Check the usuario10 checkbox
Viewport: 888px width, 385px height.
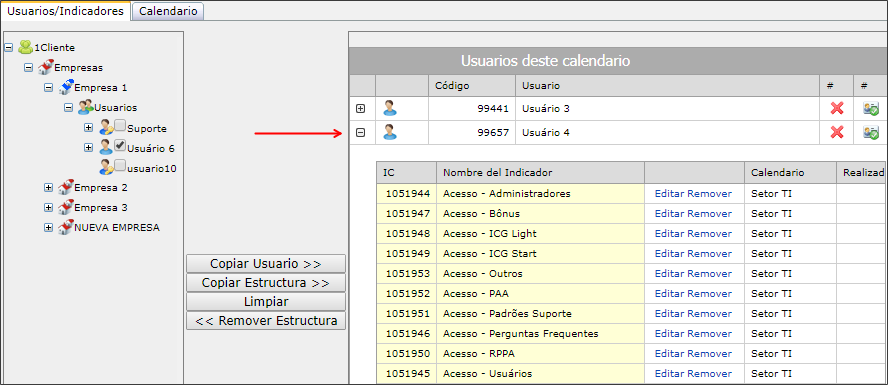tap(120, 165)
